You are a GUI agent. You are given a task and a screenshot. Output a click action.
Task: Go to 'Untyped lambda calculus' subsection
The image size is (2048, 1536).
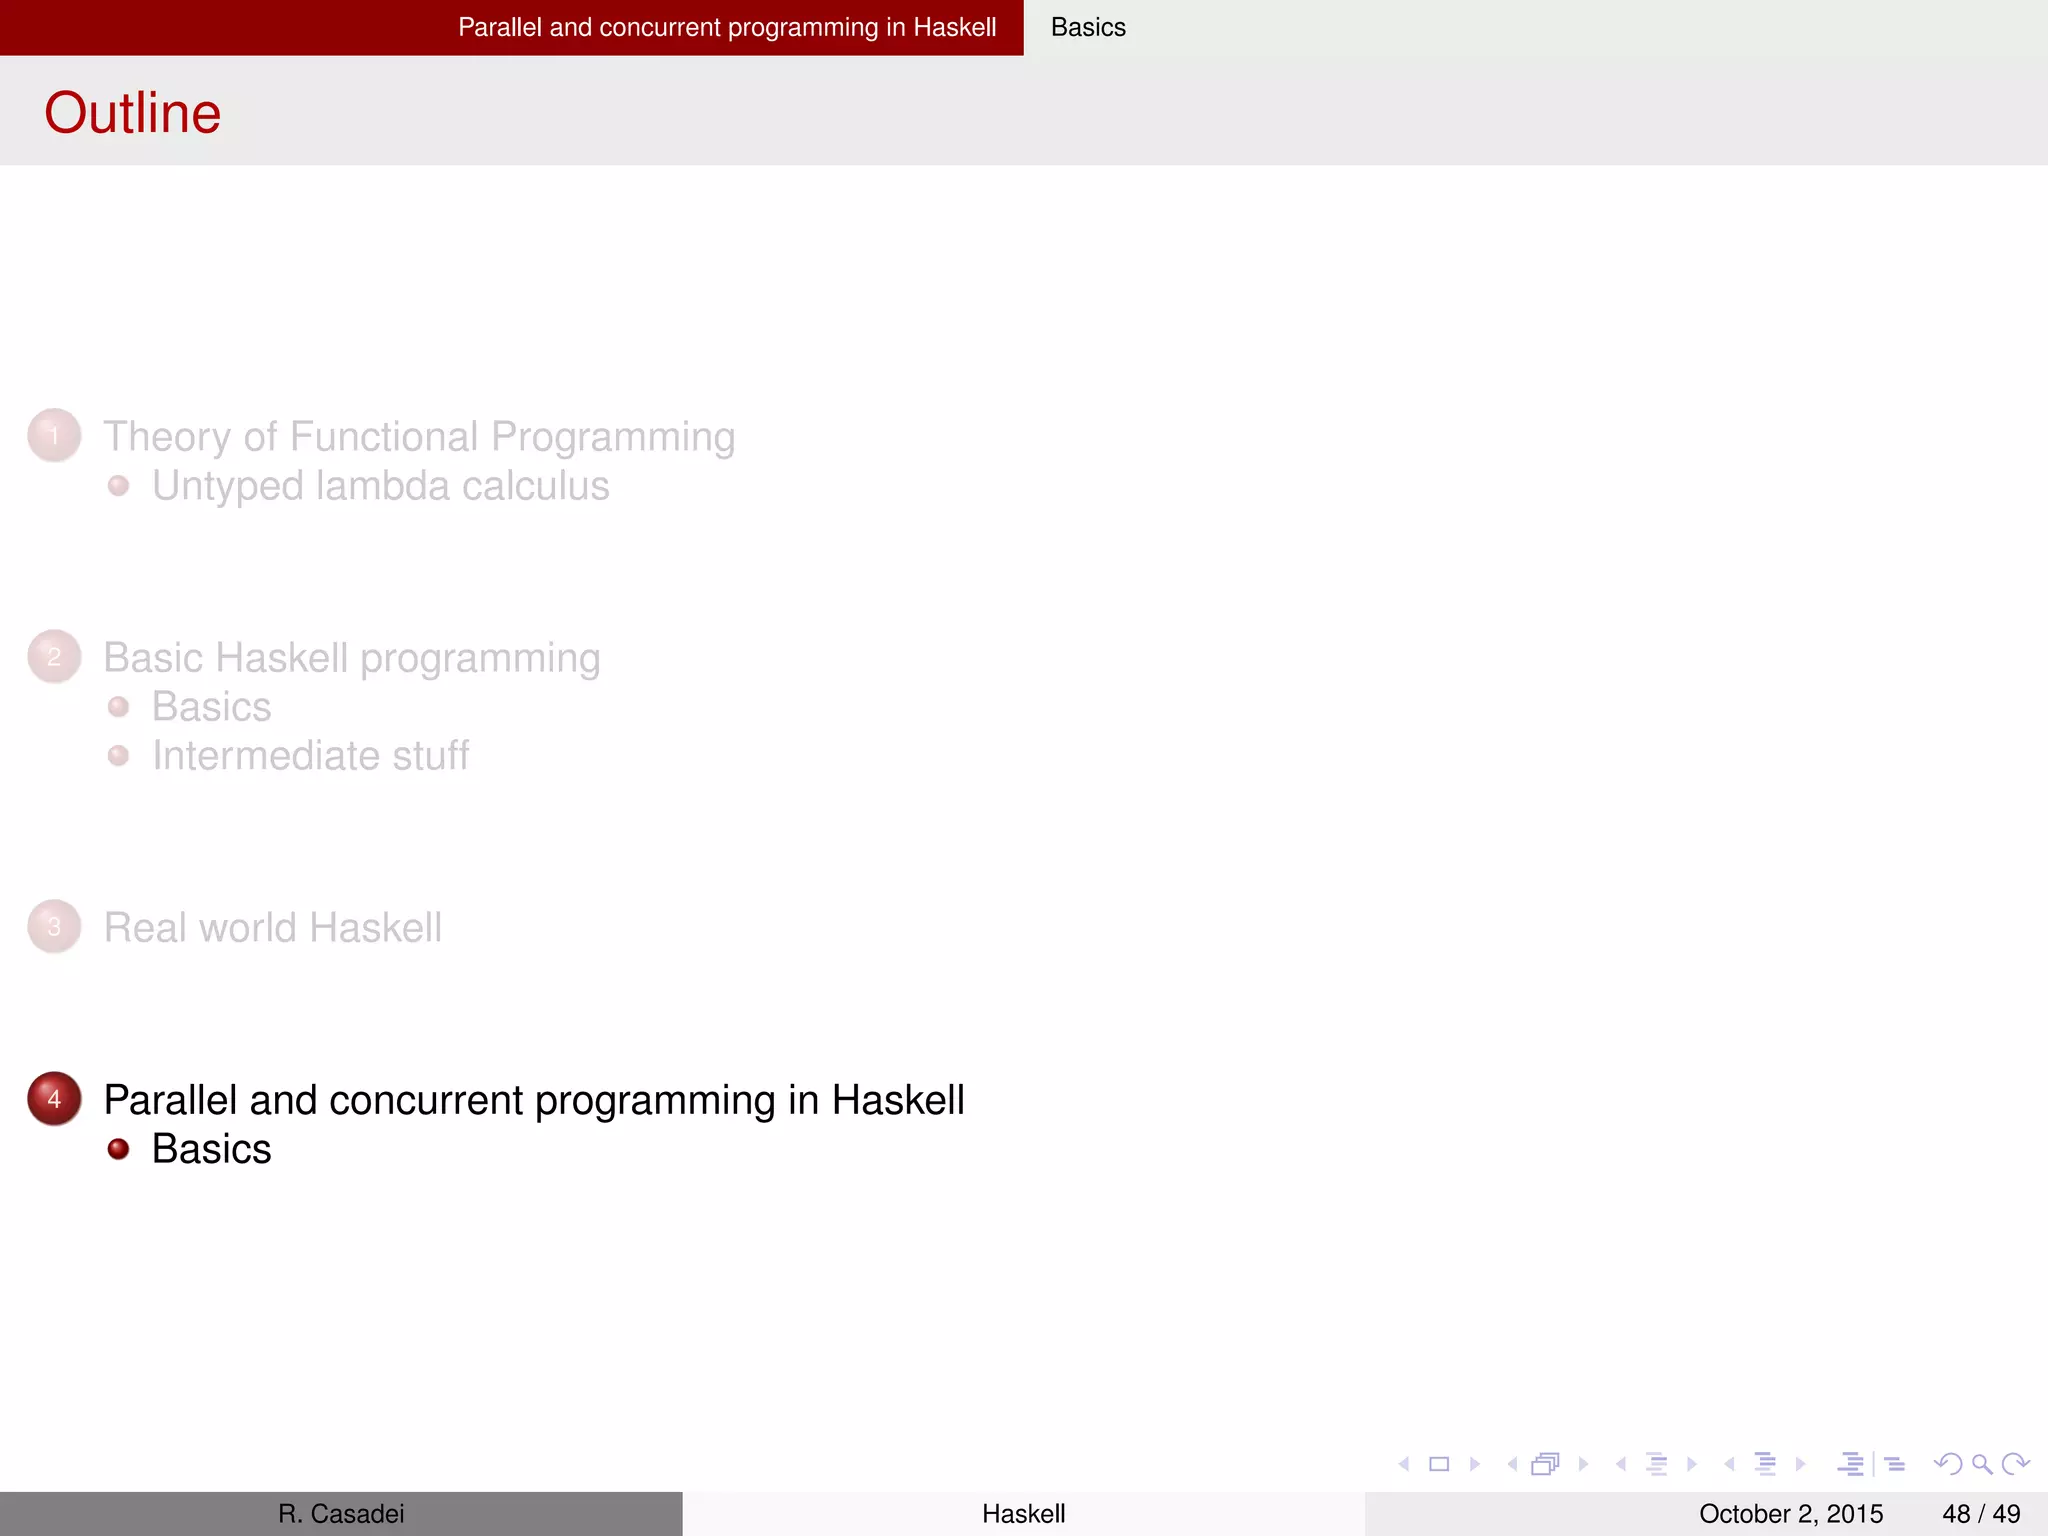(380, 486)
